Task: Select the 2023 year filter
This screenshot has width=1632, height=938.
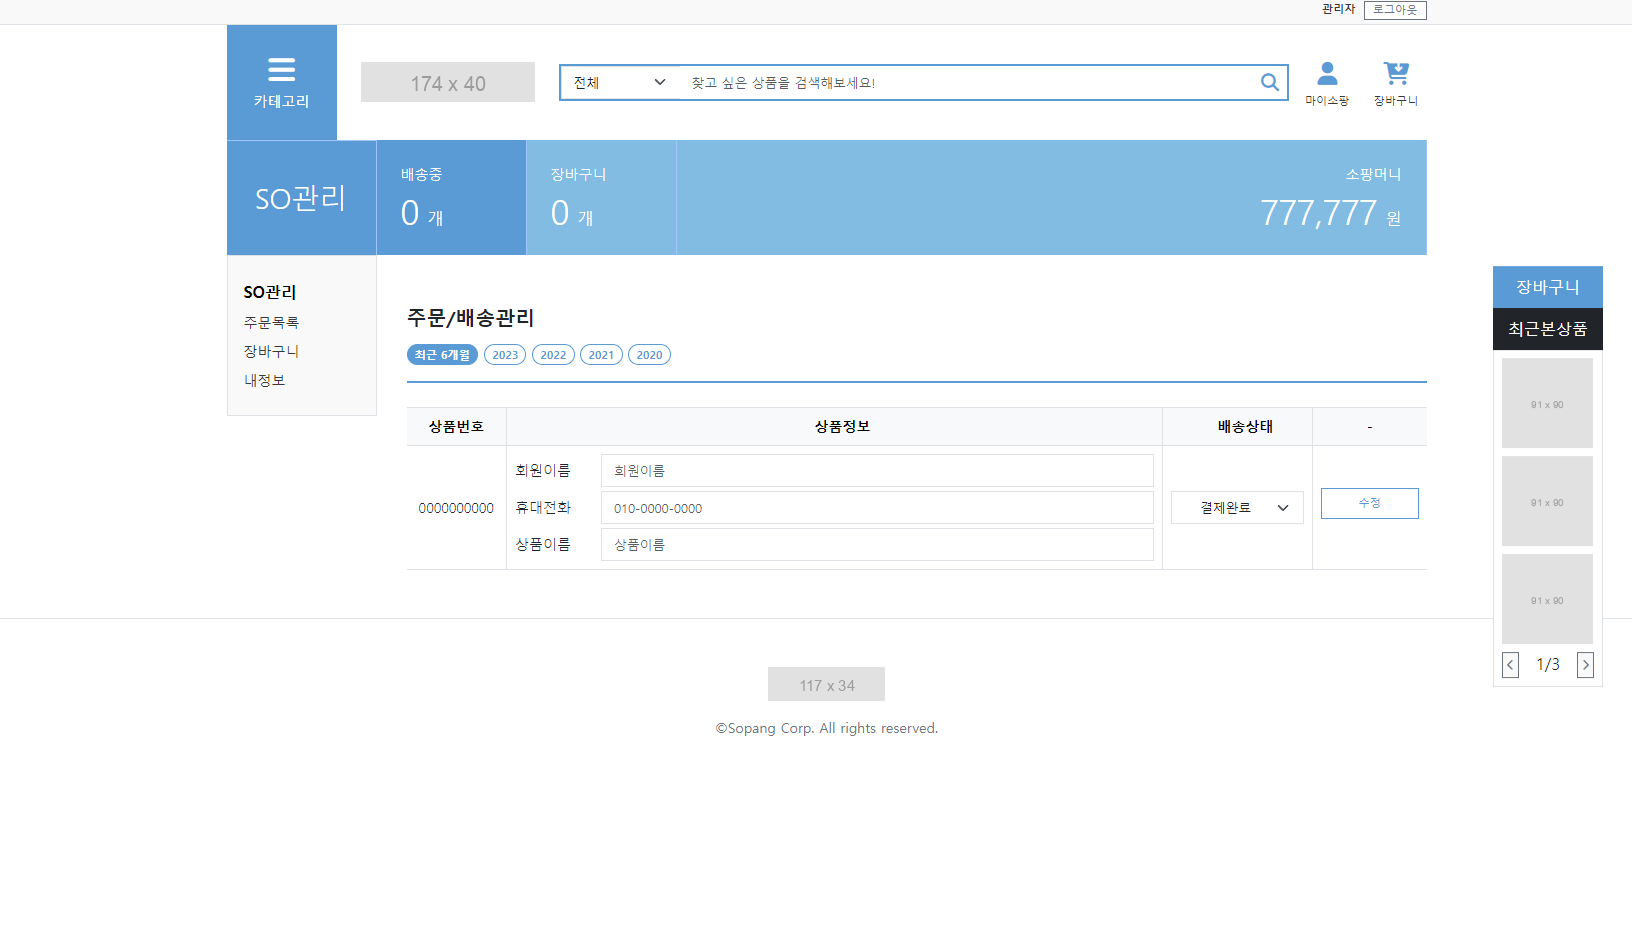Action: click(505, 355)
